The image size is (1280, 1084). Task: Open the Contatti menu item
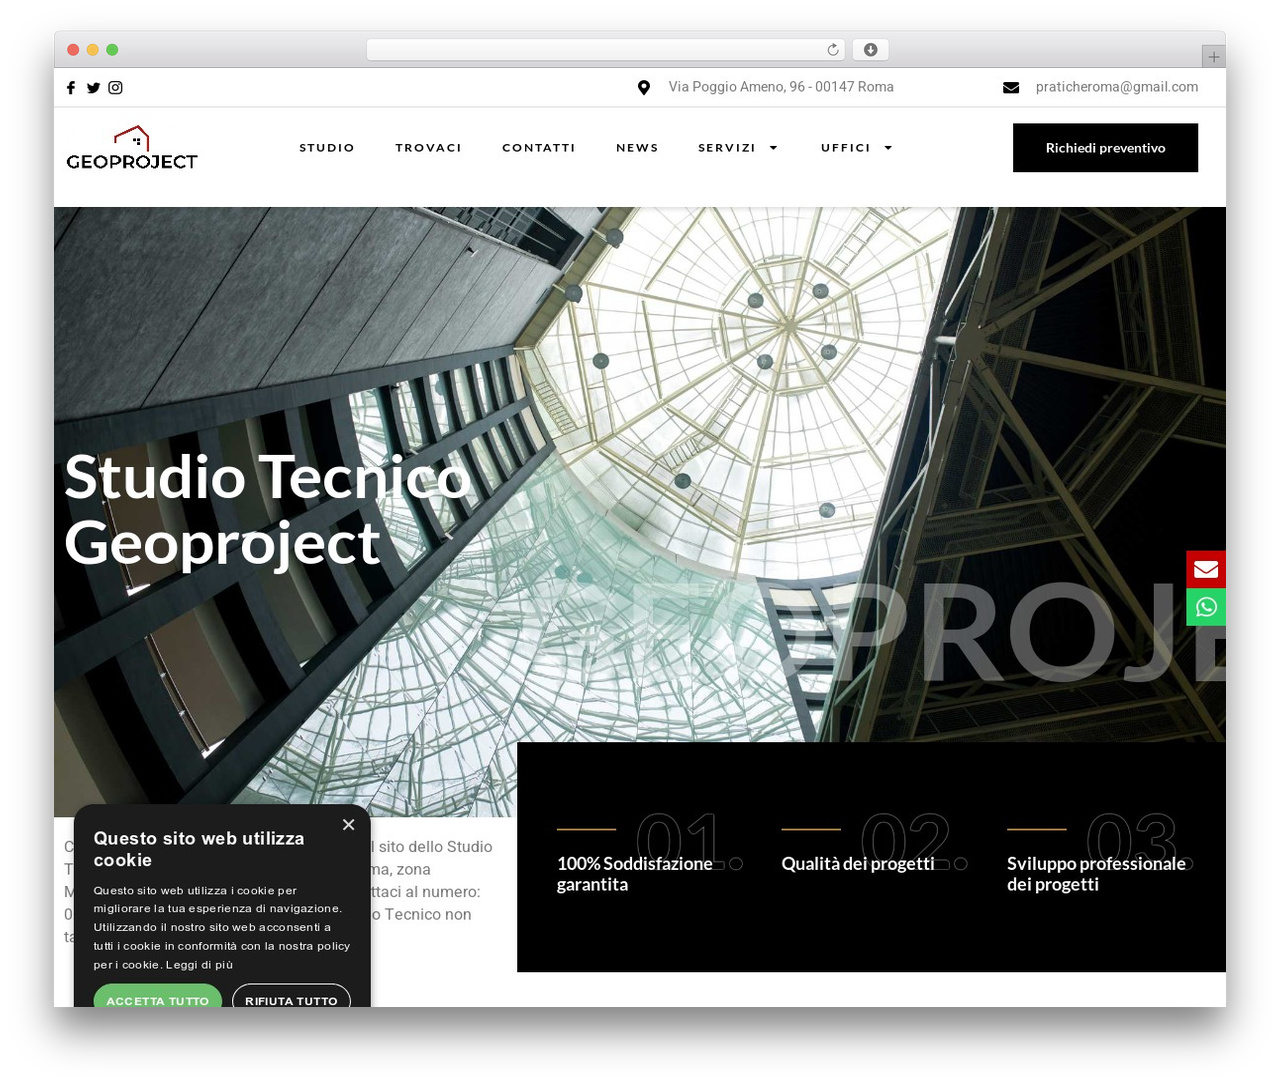pyautogui.click(x=539, y=148)
